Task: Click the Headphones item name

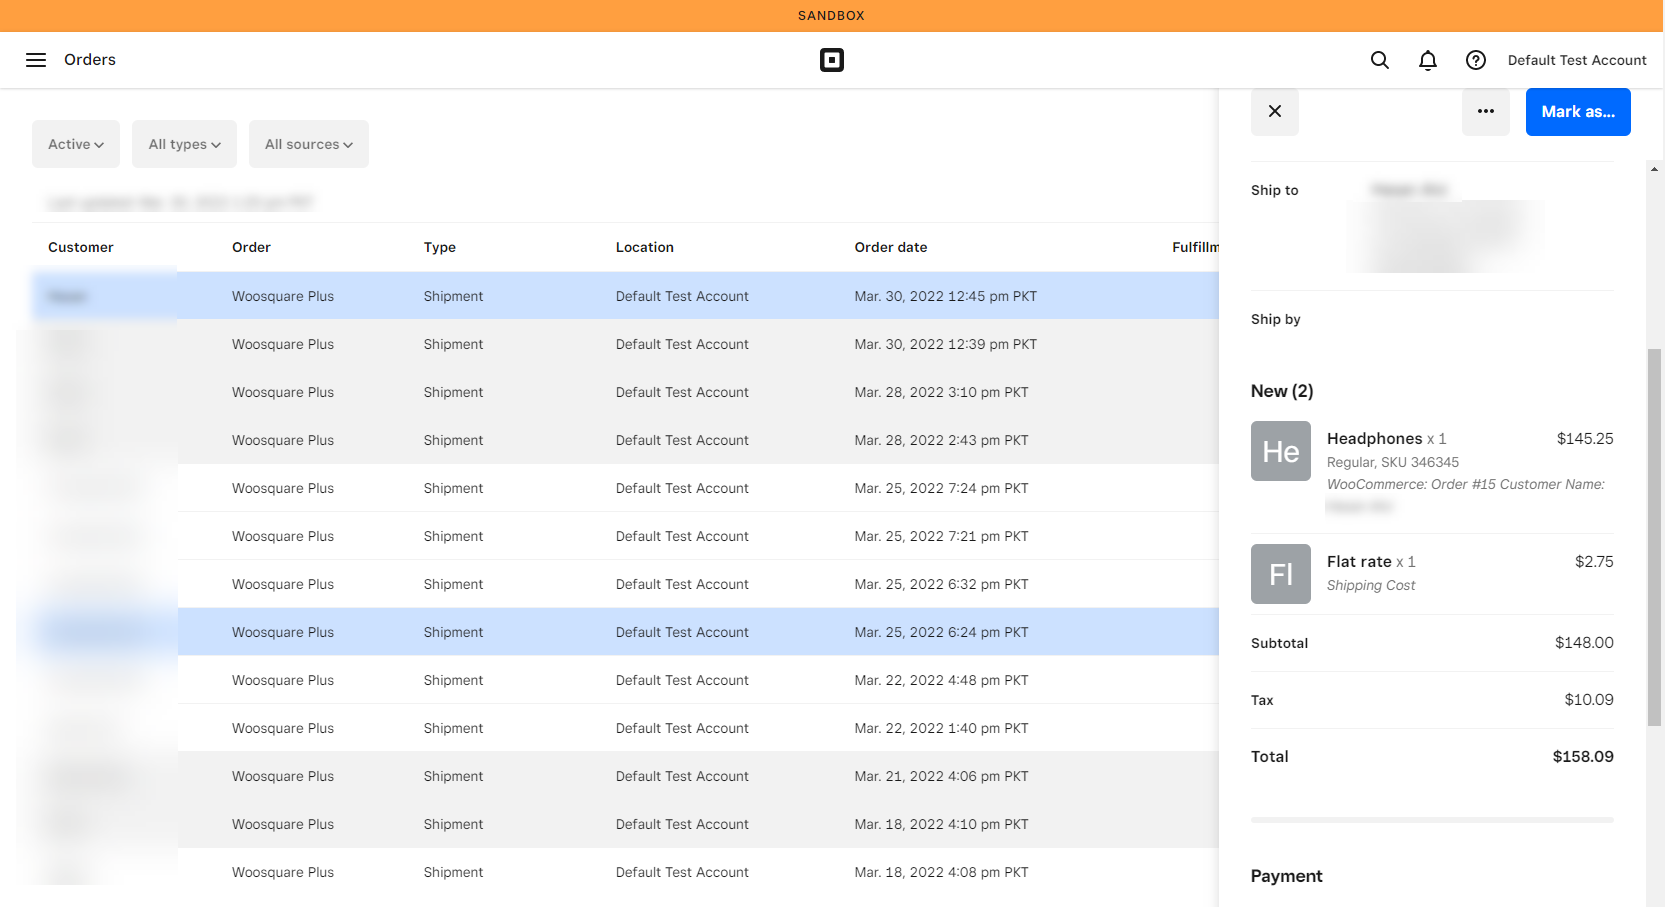Action: point(1374,439)
